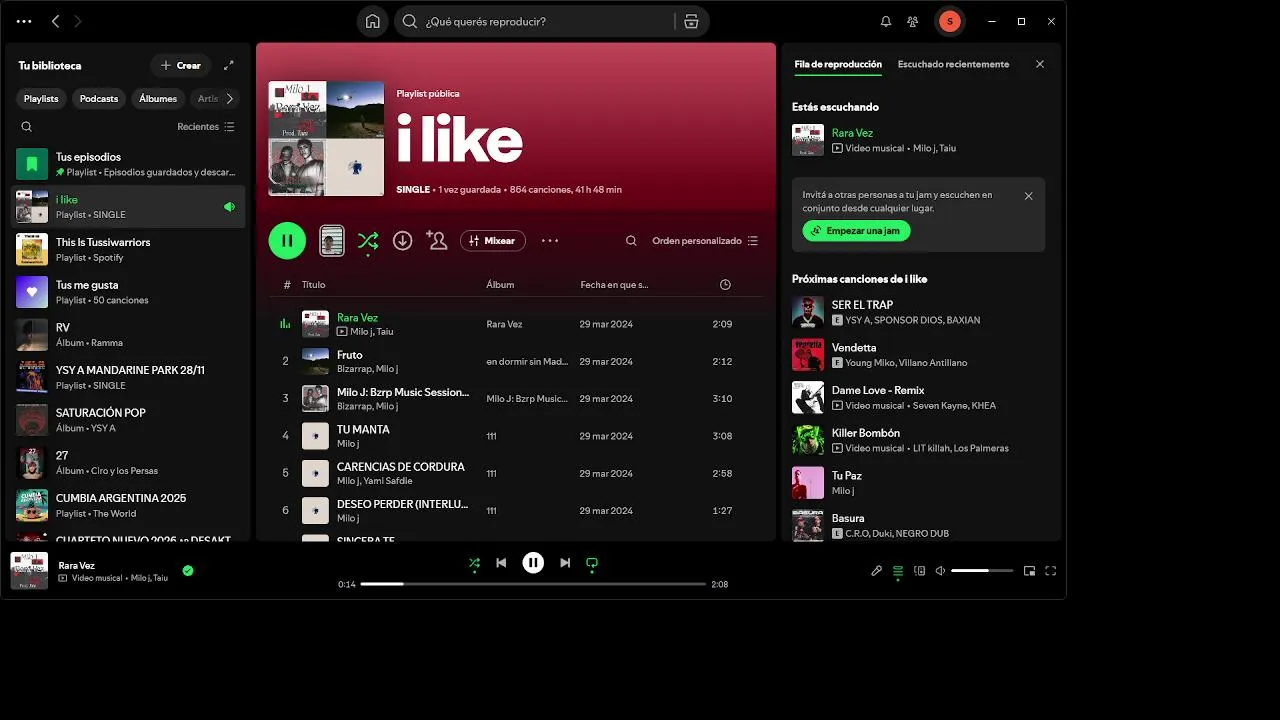Open now playing album art thumbnail
1280x720 pixels.
tap(29, 571)
